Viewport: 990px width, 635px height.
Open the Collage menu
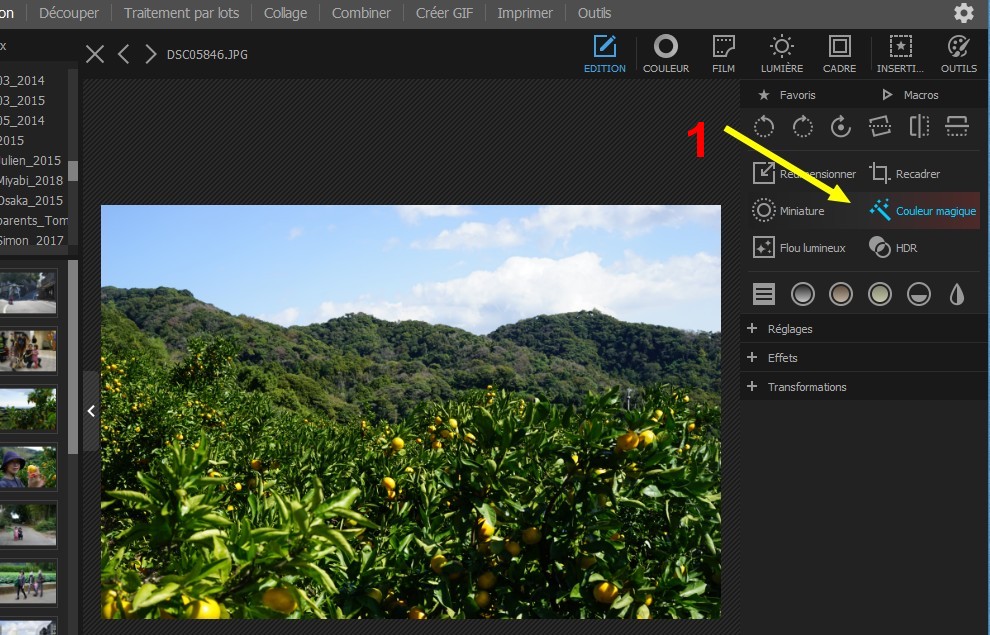point(285,13)
